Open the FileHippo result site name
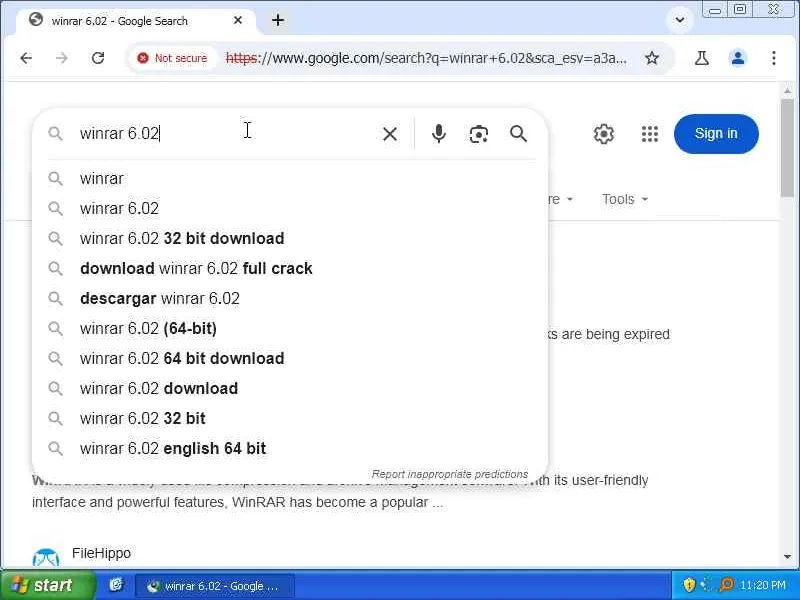 click(101, 553)
